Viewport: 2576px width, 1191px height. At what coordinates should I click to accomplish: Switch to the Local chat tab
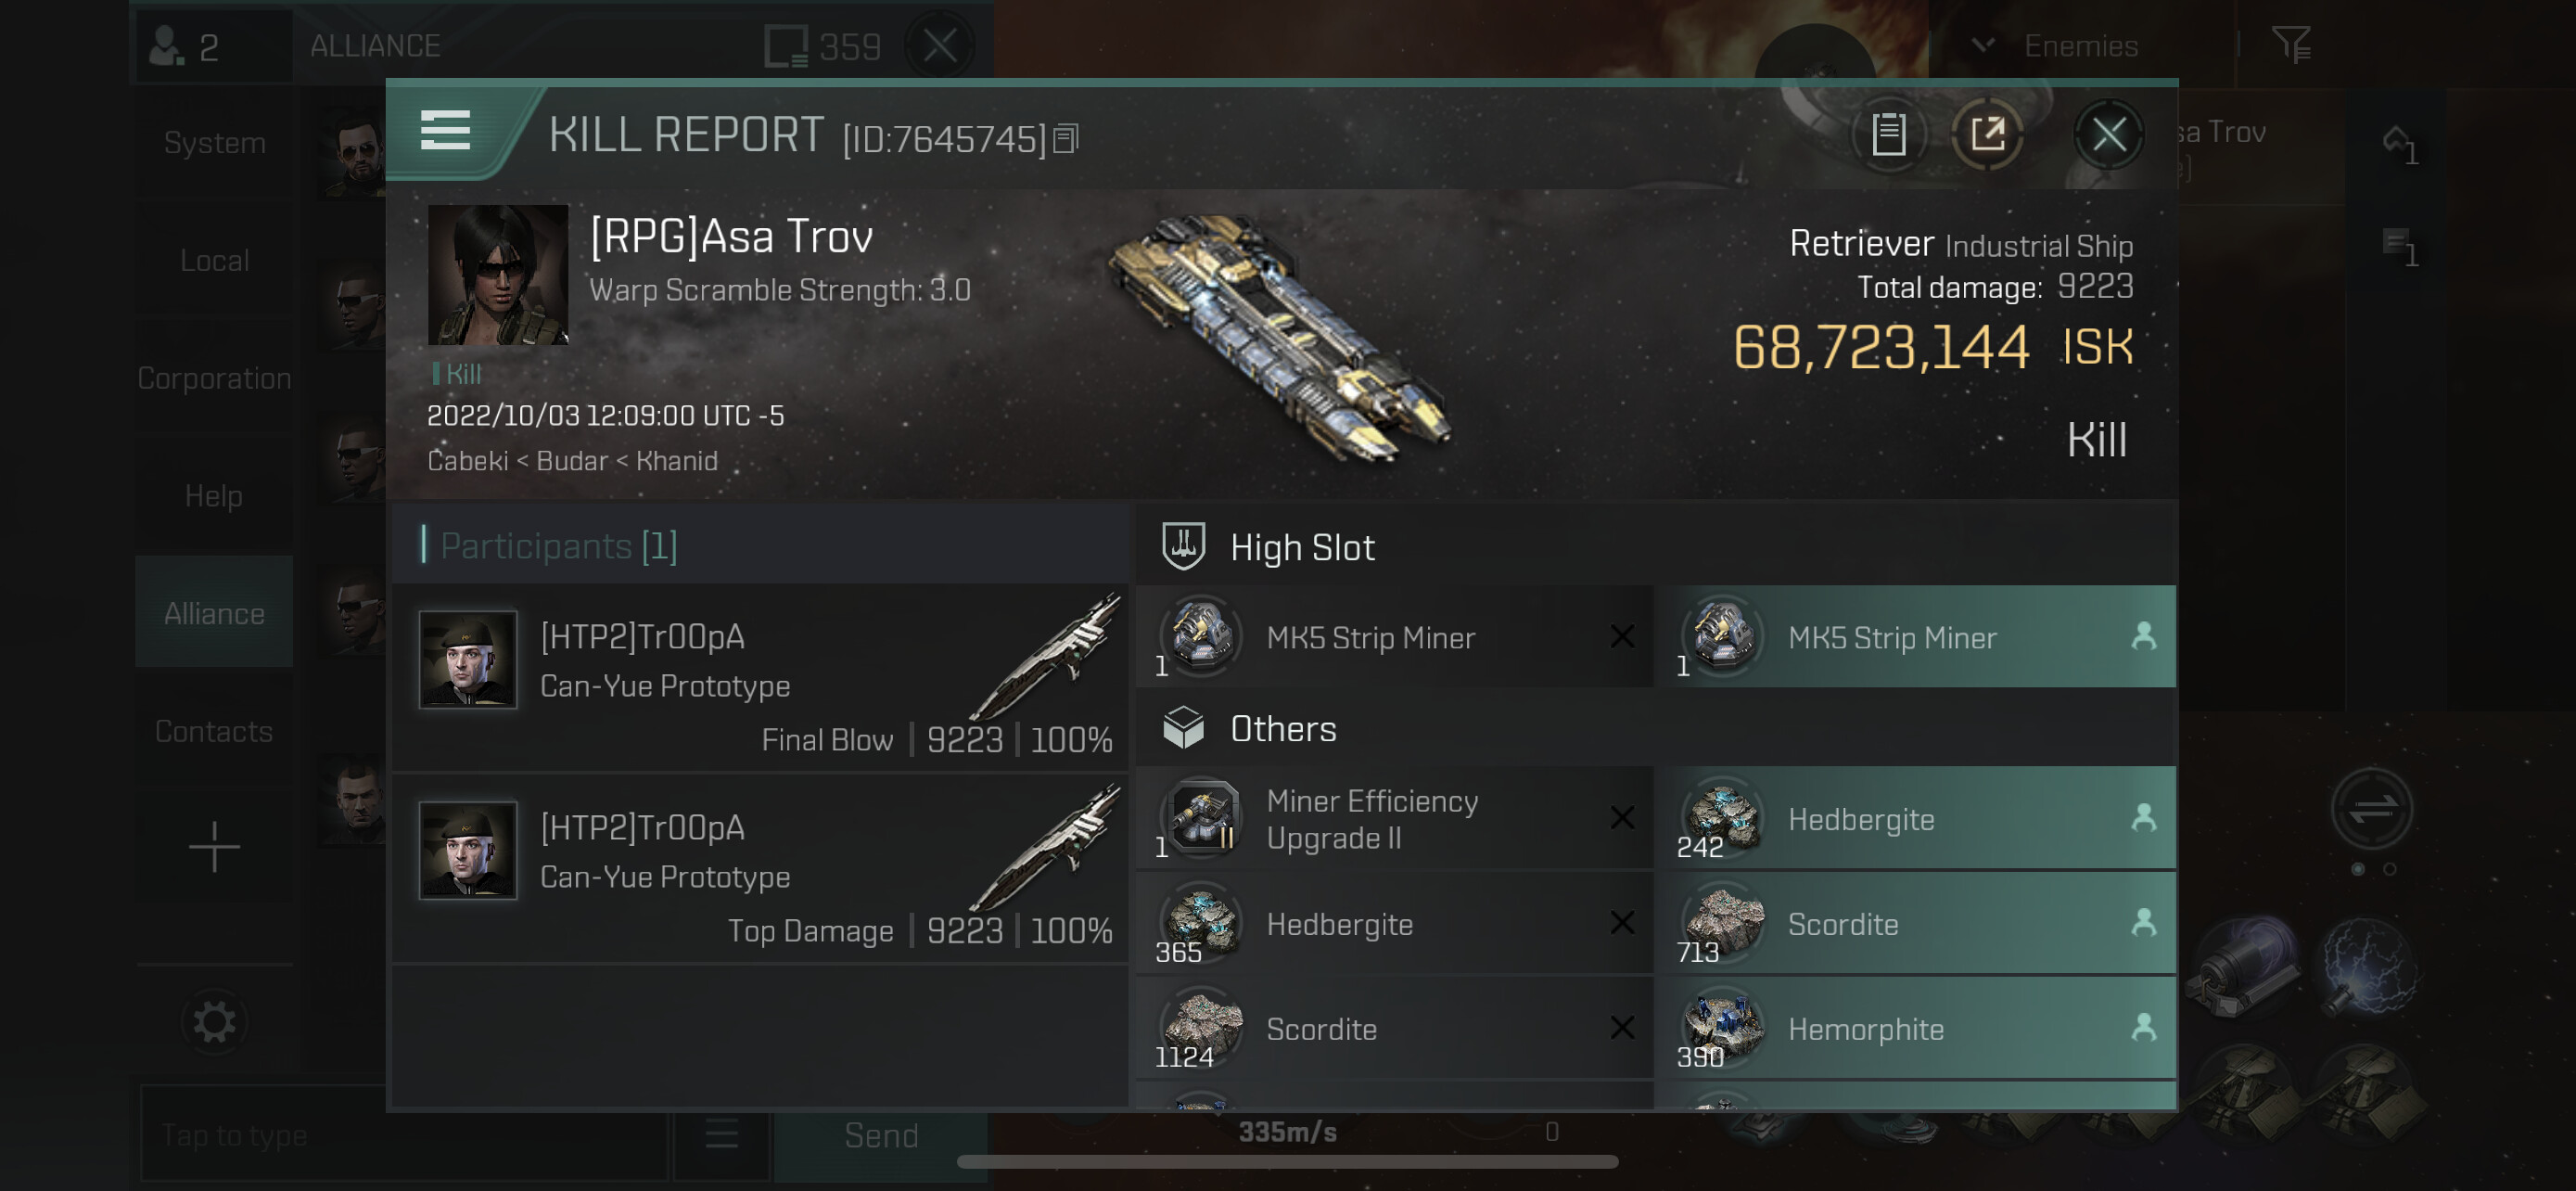pyautogui.click(x=214, y=260)
